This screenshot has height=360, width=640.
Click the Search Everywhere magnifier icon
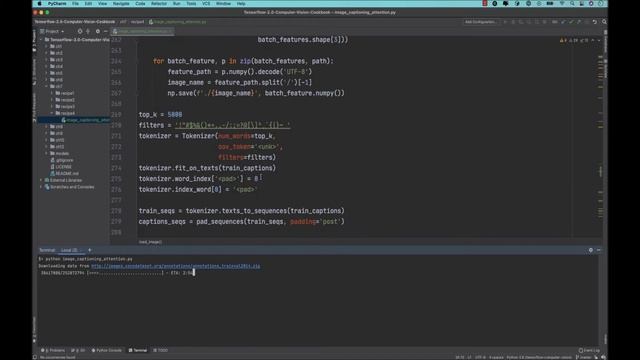[x=604, y=22]
